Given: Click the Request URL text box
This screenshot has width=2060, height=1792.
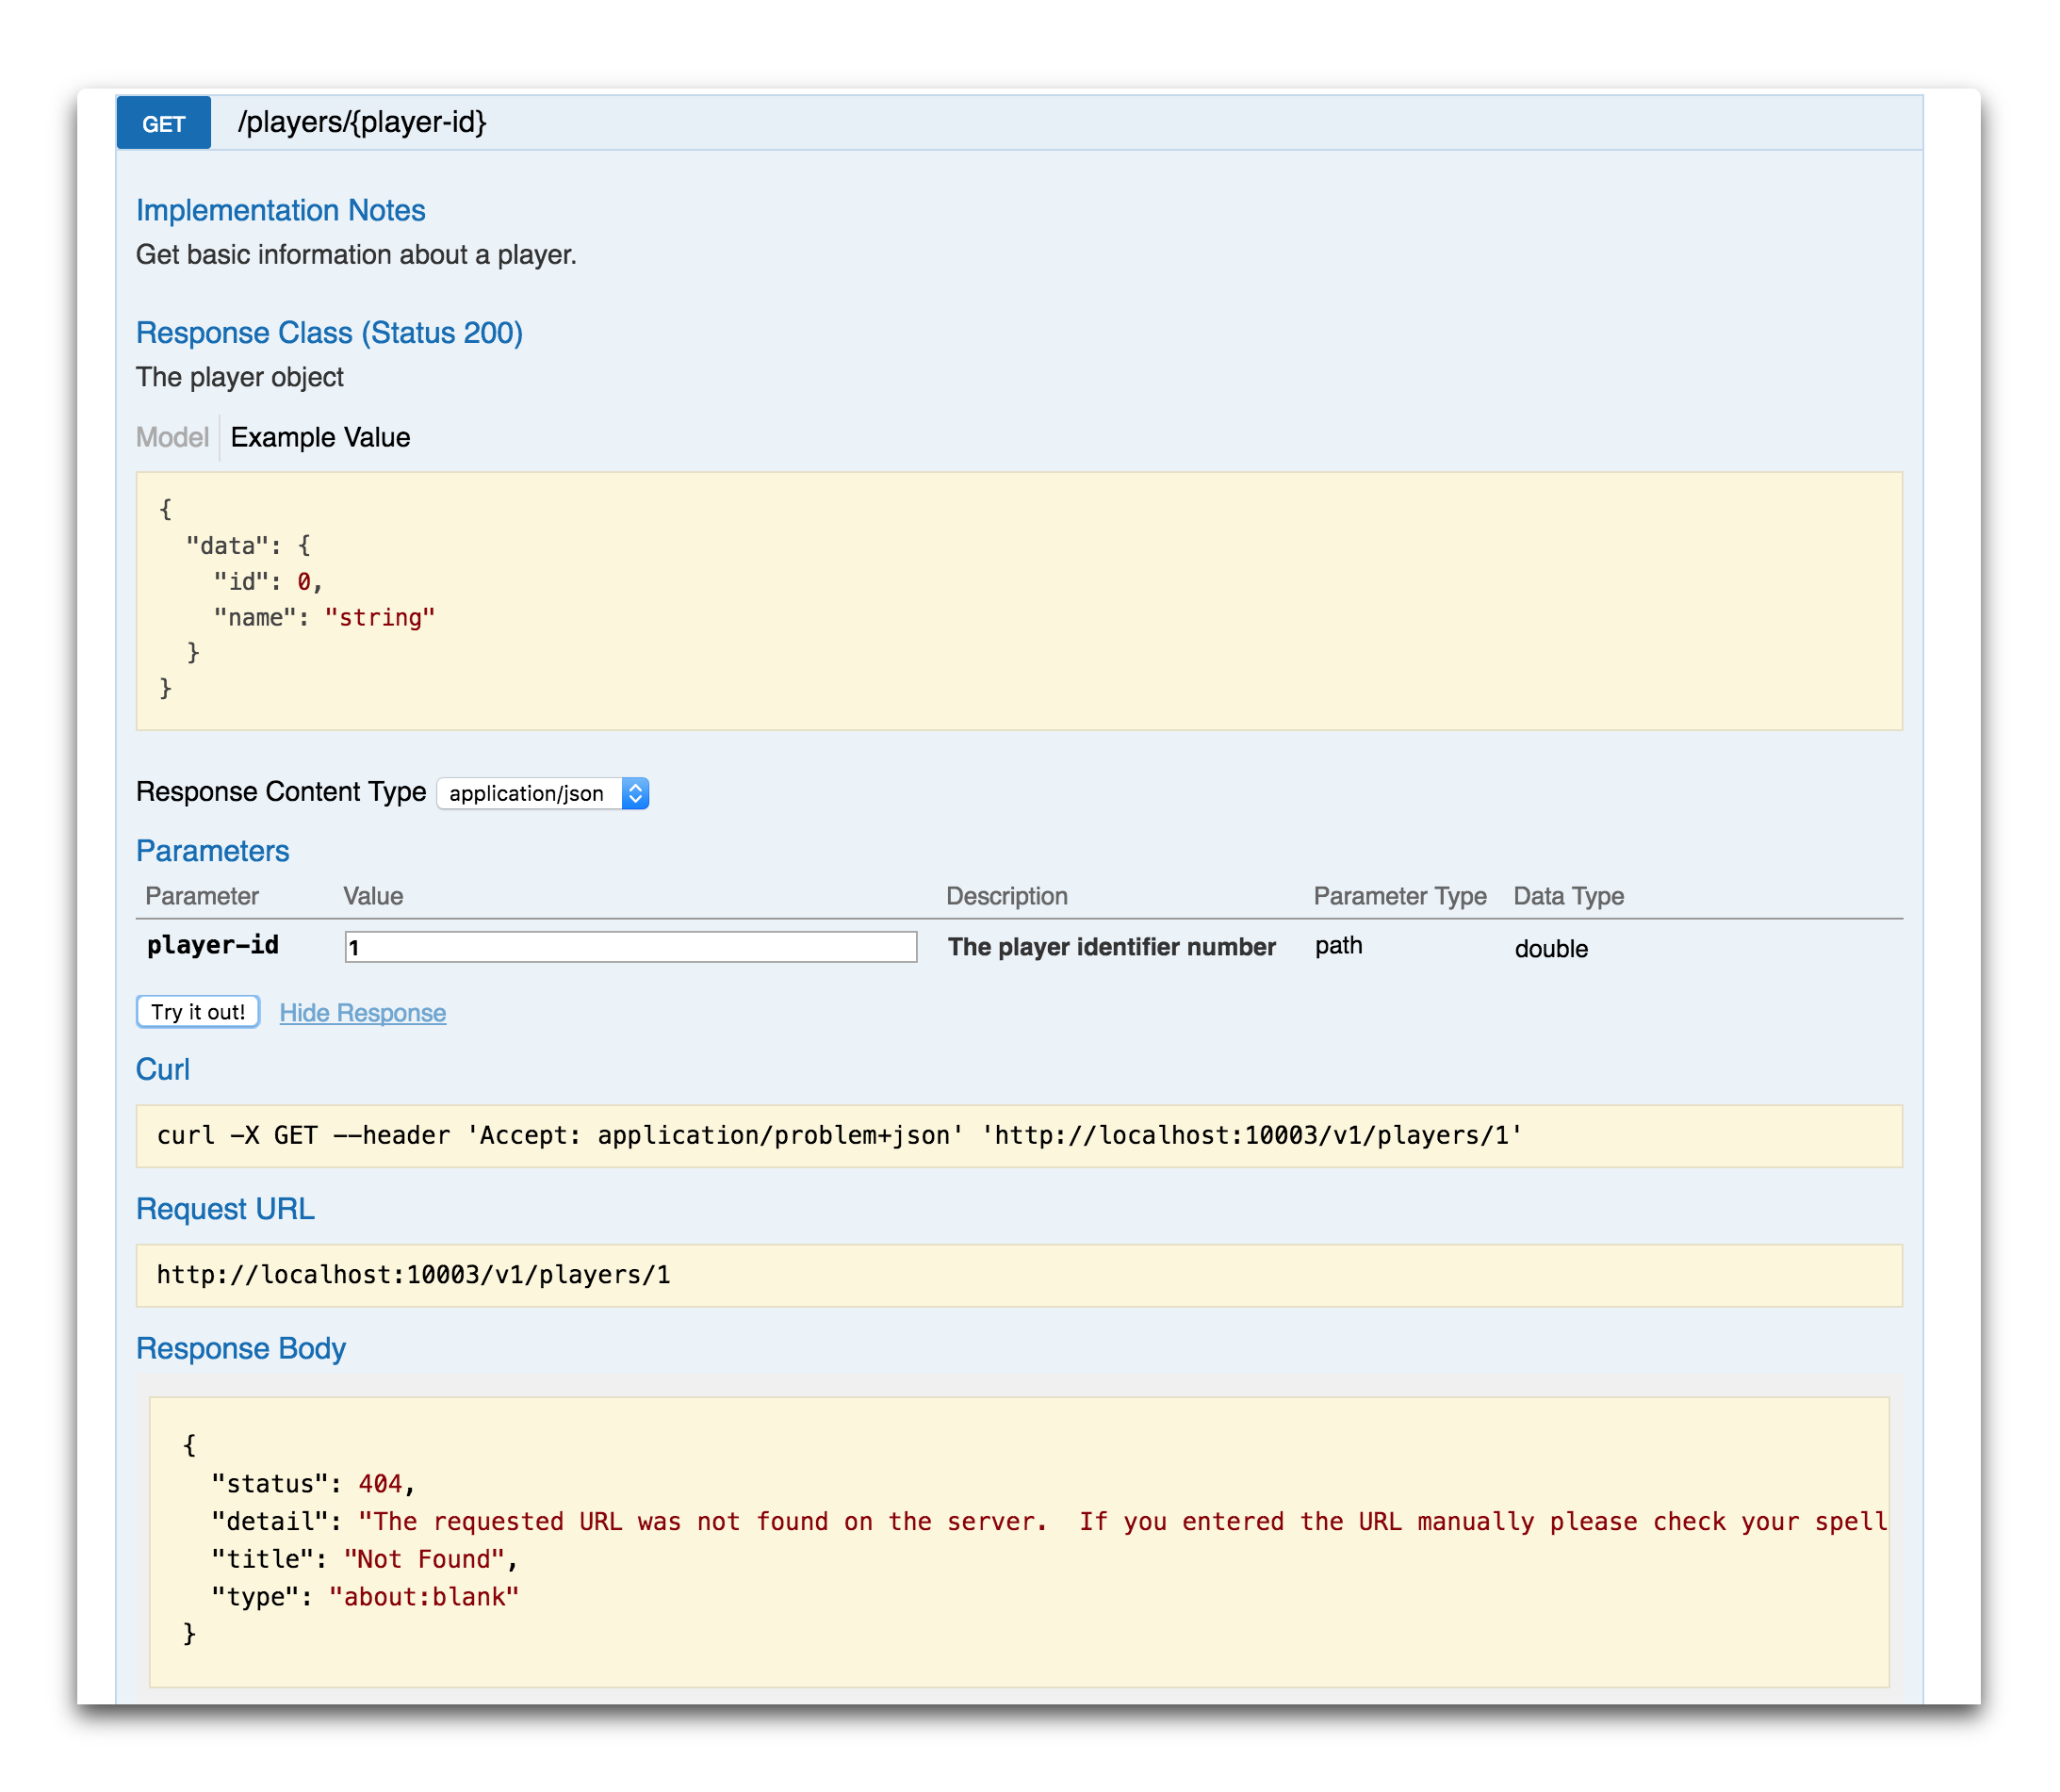Looking at the screenshot, I should pyautogui.click(x=1018, y=1274).
